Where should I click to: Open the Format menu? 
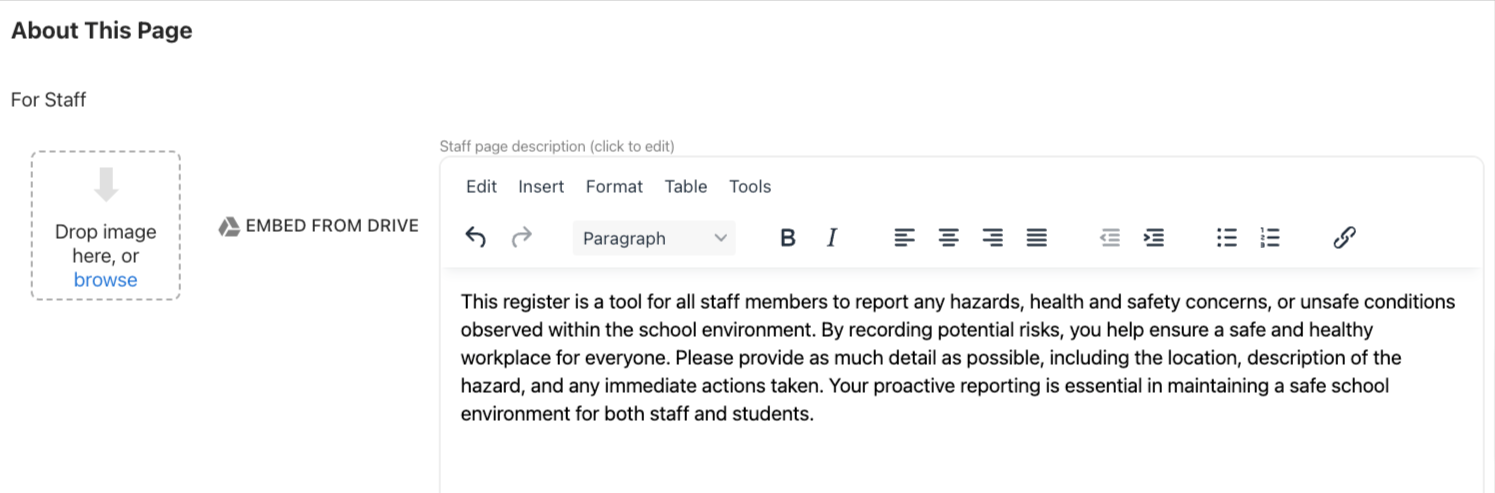[x=614, y=186]
